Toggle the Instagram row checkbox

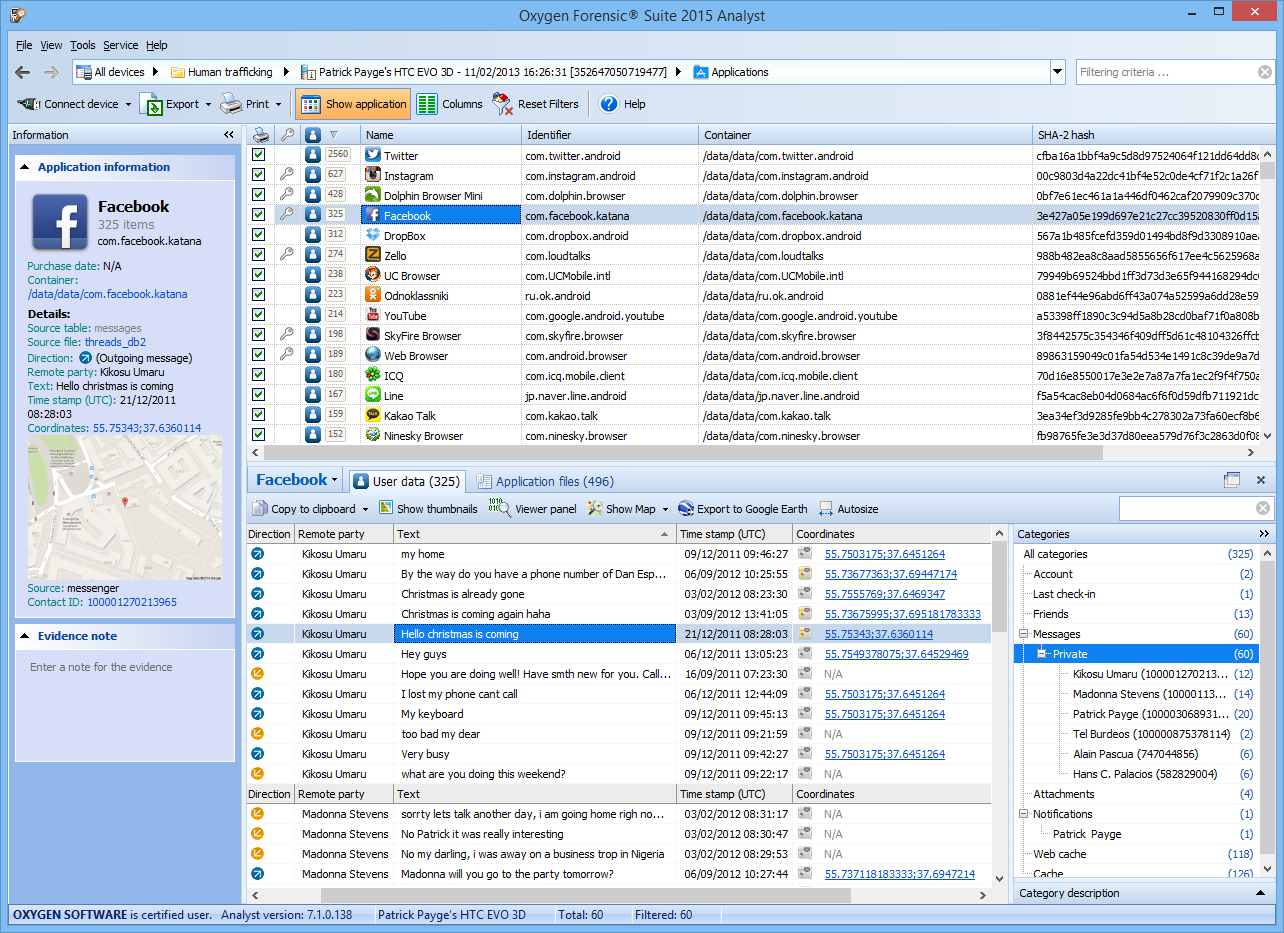pyautogui.click(x=259, y=176)
